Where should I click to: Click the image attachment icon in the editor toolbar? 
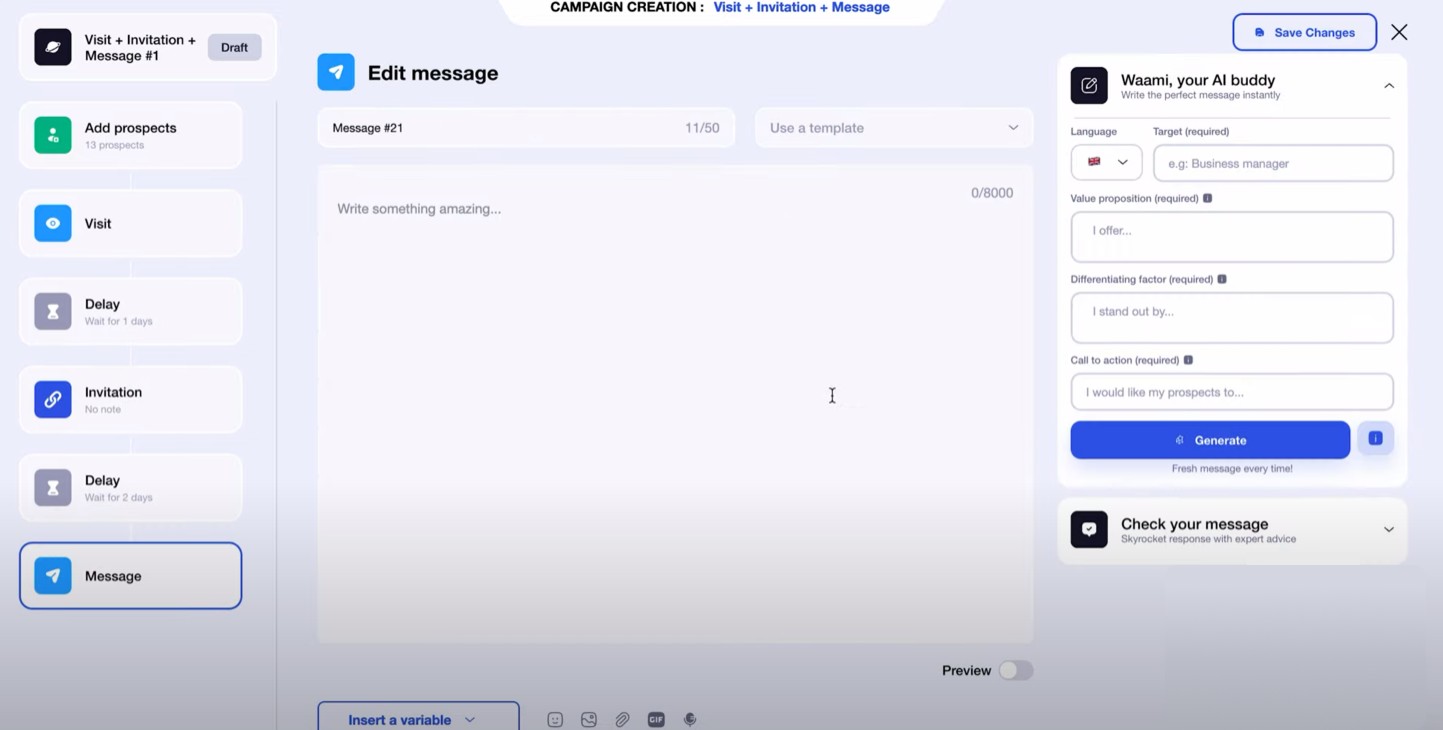[x=588, y=719]
